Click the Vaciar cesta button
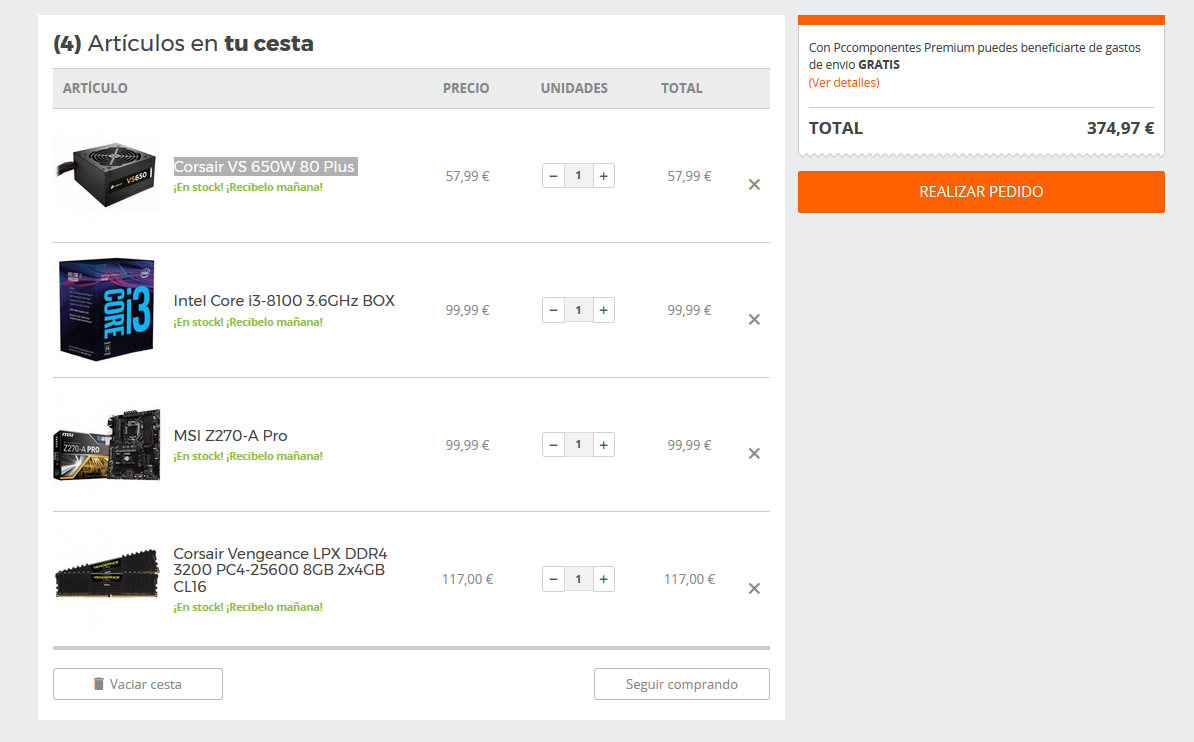 point(138,684)
